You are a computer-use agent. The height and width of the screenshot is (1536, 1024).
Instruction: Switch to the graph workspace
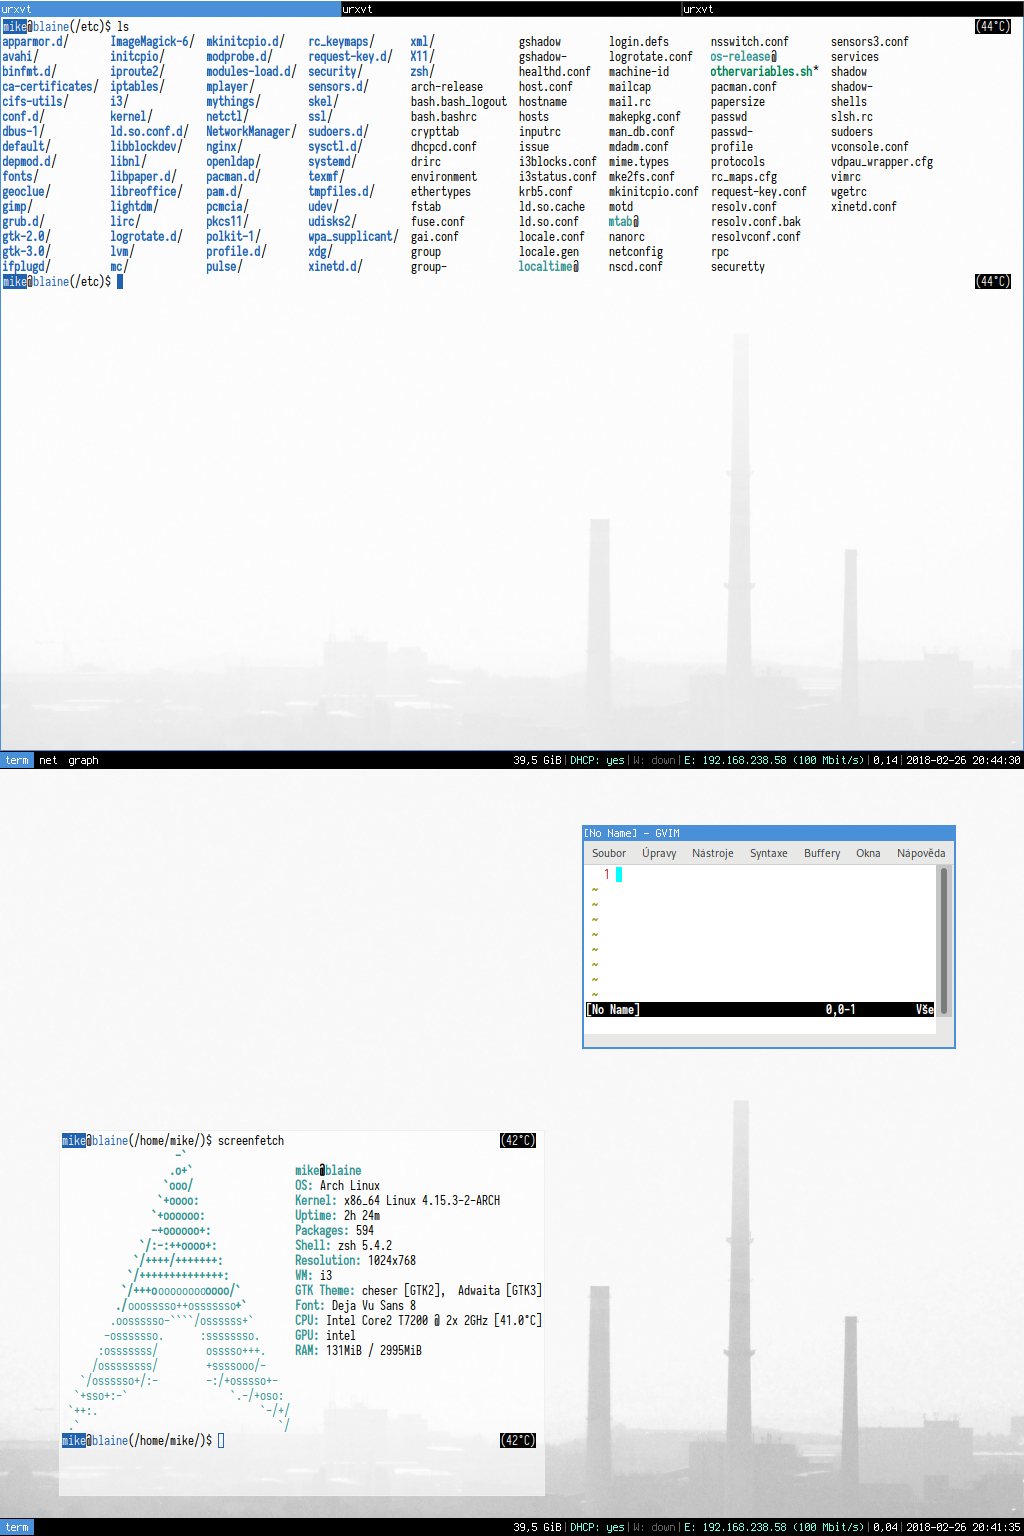83,760
